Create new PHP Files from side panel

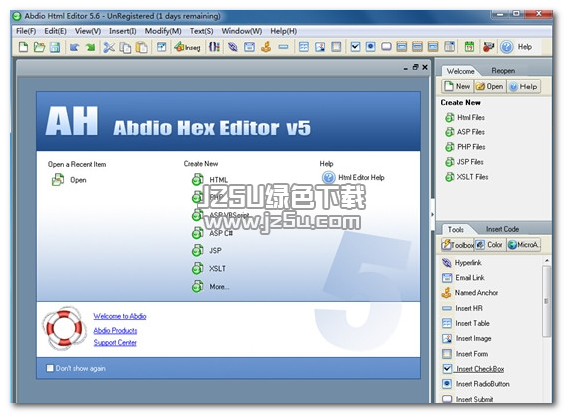pos(465,147)
